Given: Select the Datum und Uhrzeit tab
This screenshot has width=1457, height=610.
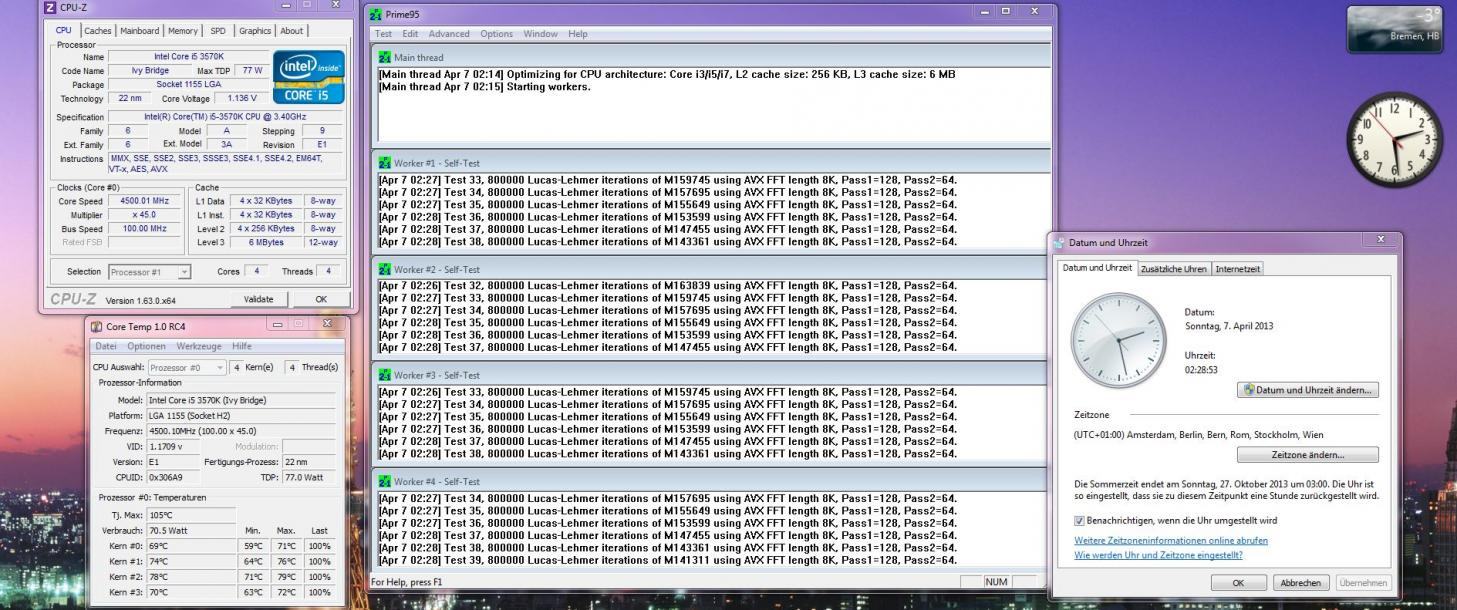Looking at the screenshot, I should 1097,268.
